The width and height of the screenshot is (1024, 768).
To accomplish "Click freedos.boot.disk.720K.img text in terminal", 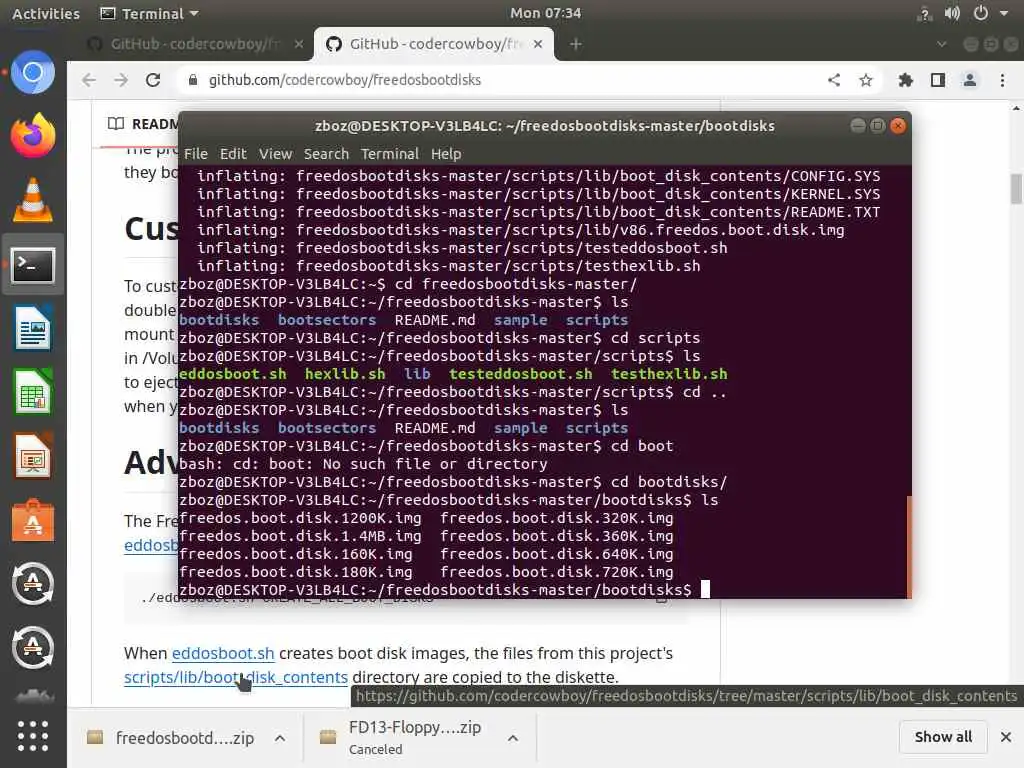I will [556, 571].
